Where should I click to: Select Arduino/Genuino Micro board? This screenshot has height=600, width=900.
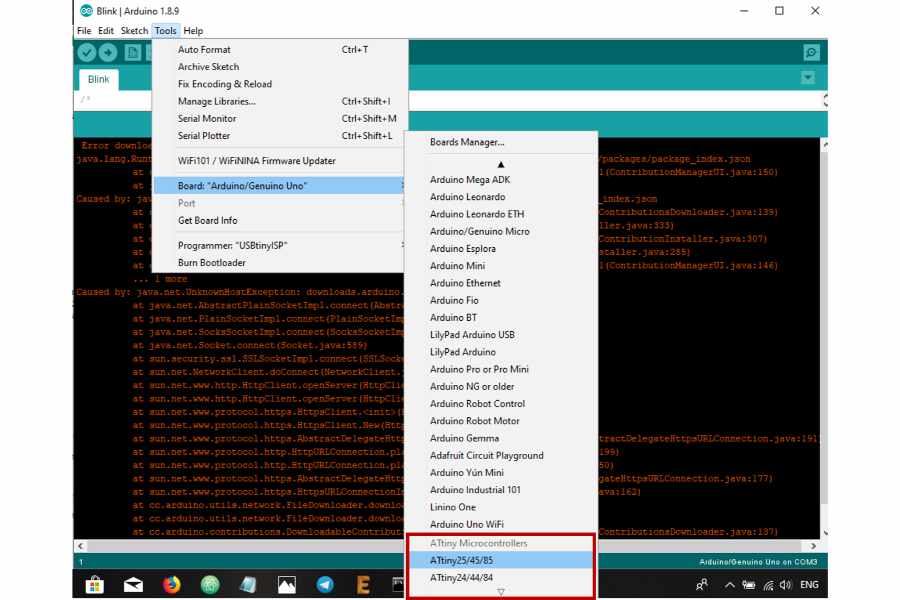coord(501,231)
